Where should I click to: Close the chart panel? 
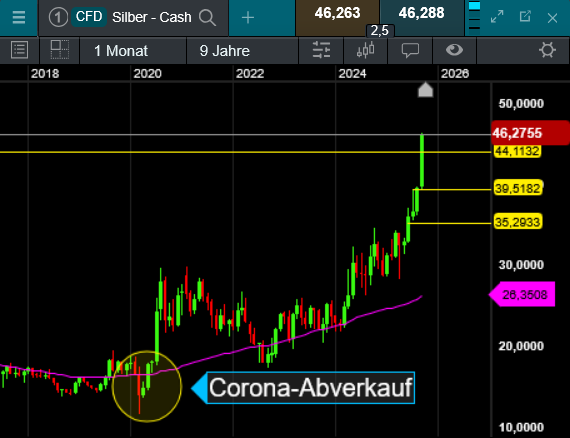(552, 18)
